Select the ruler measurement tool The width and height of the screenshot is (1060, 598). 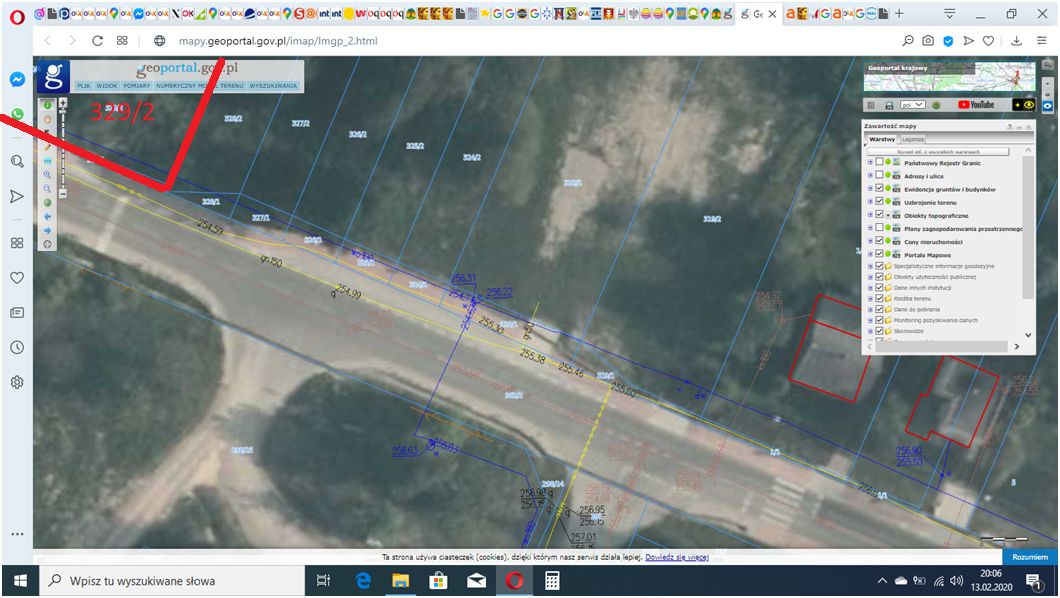pyautogui.click(x=47, y=161)
